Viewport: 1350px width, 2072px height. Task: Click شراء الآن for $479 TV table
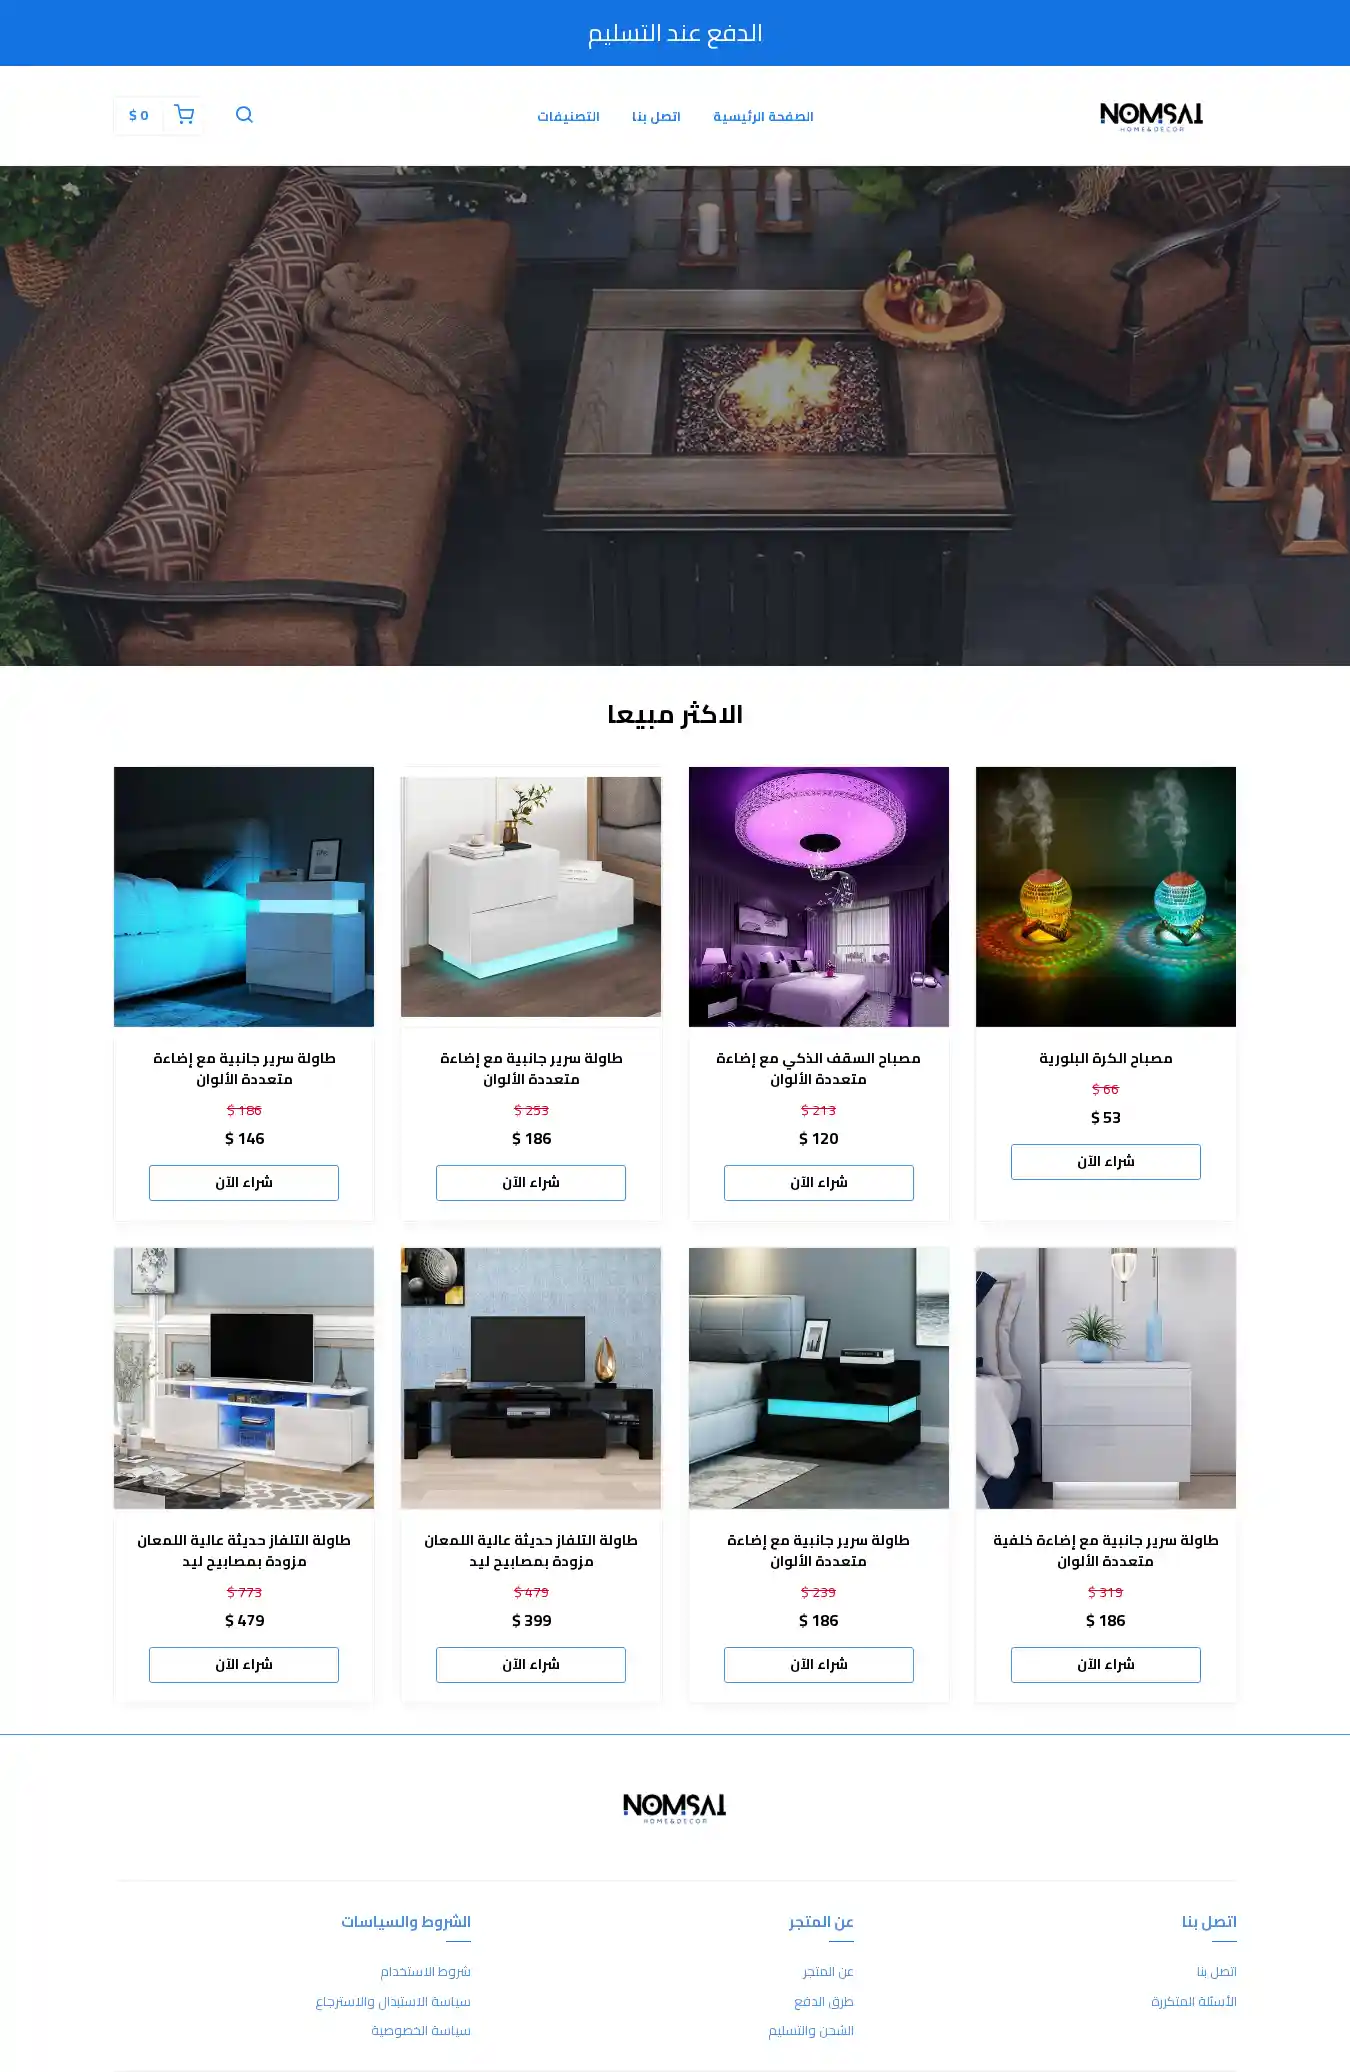pos(244,1665)
